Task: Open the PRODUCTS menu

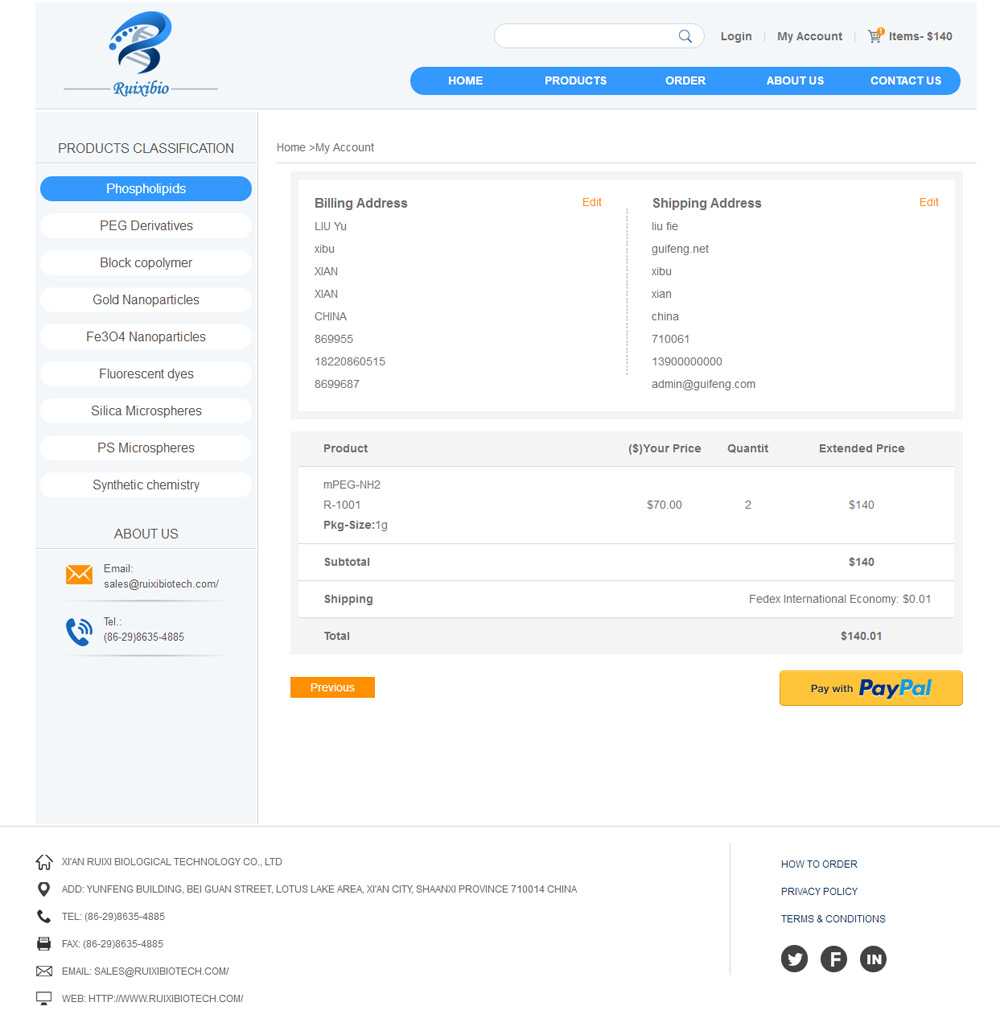Action: (x=575, y=81)
